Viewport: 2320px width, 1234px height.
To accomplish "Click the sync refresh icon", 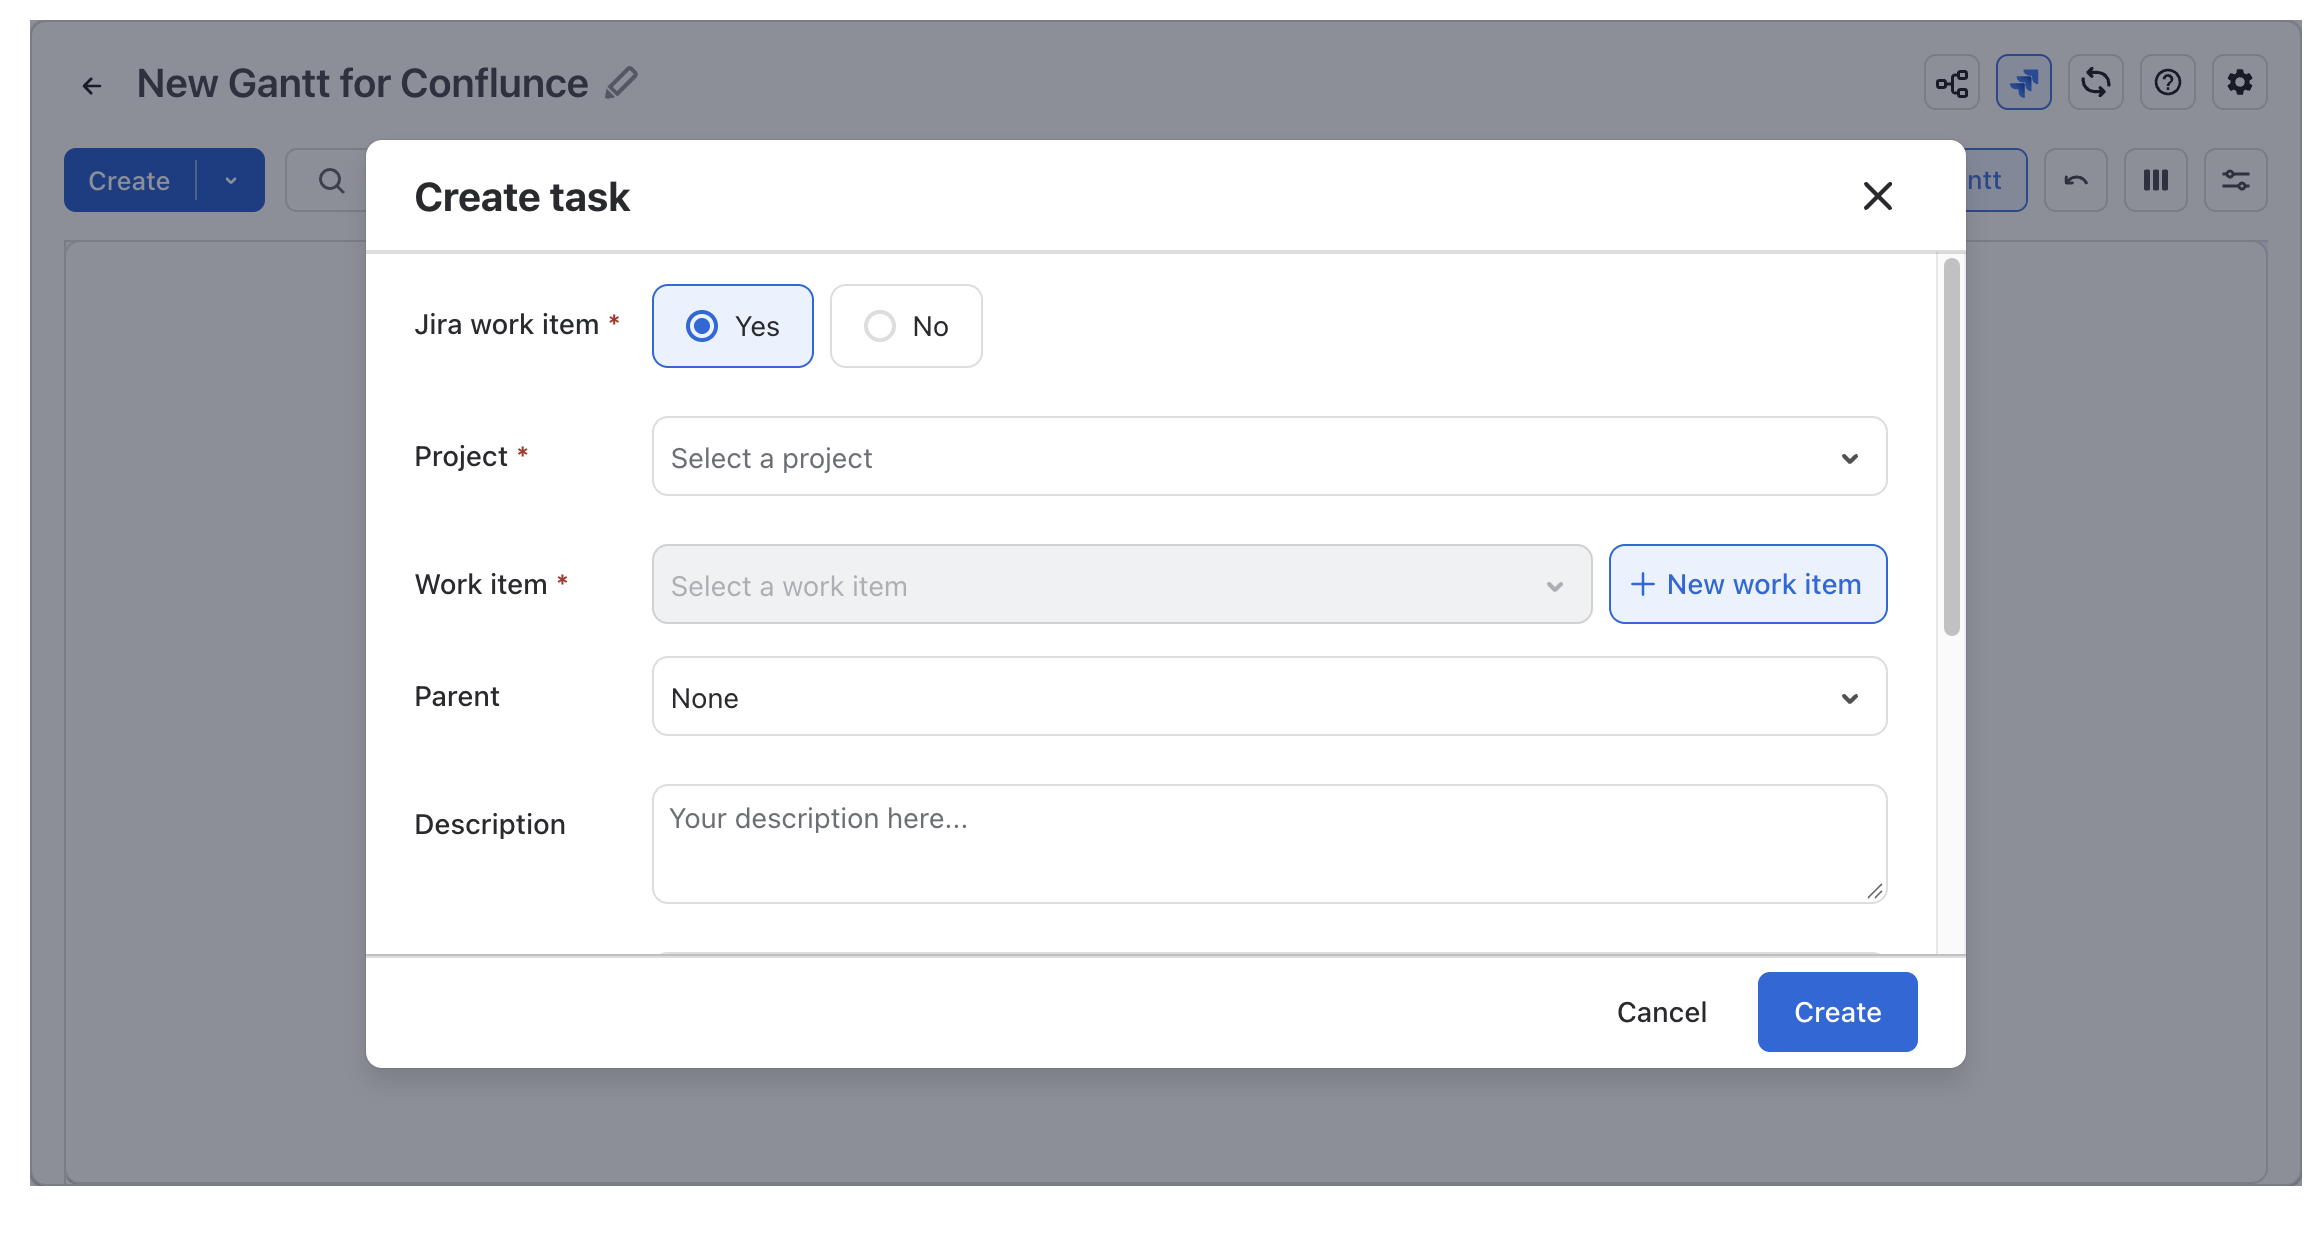I will [2095, 82].
